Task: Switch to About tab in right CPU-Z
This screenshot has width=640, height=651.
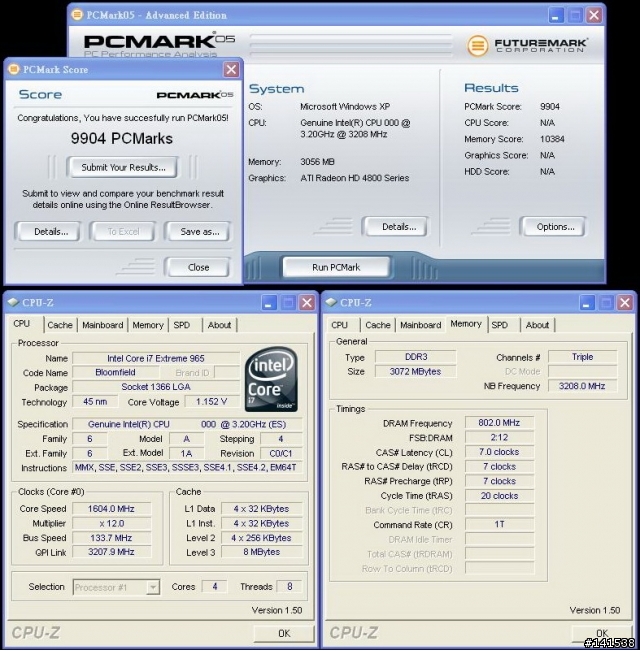Action: click(x=537, y=325)
